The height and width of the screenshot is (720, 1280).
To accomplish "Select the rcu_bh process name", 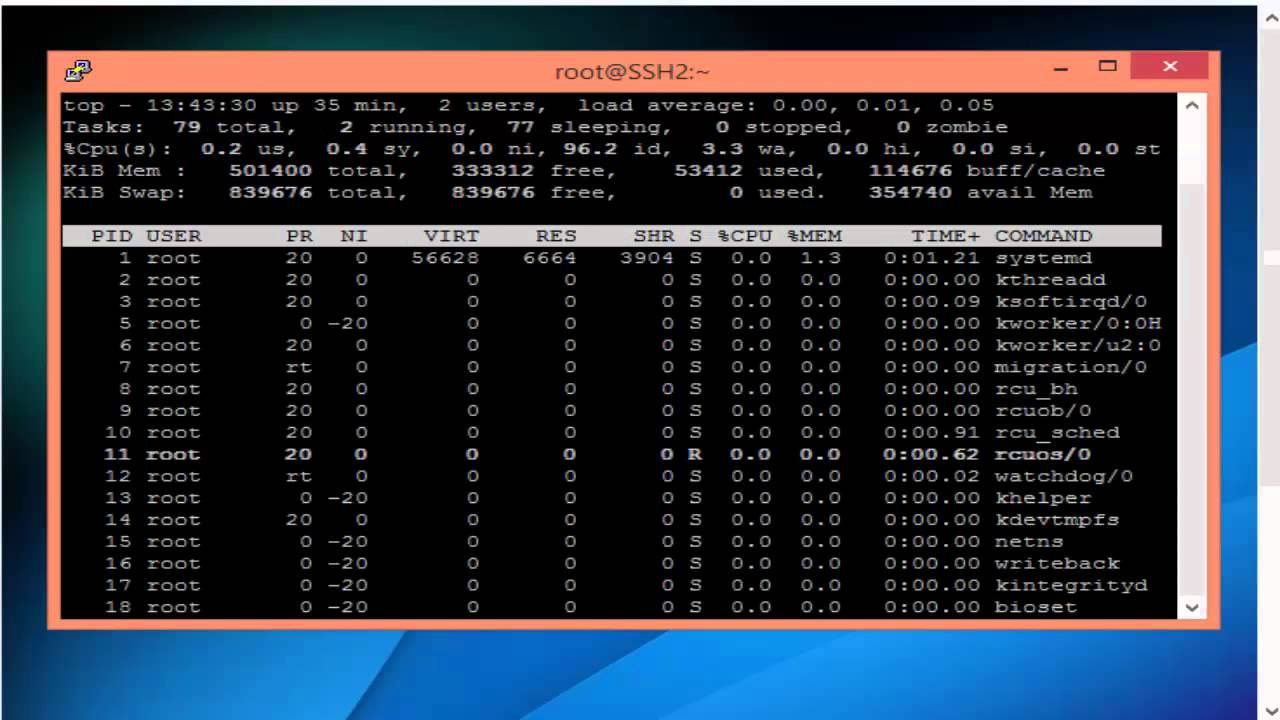I will click(x=1036, y=389).
